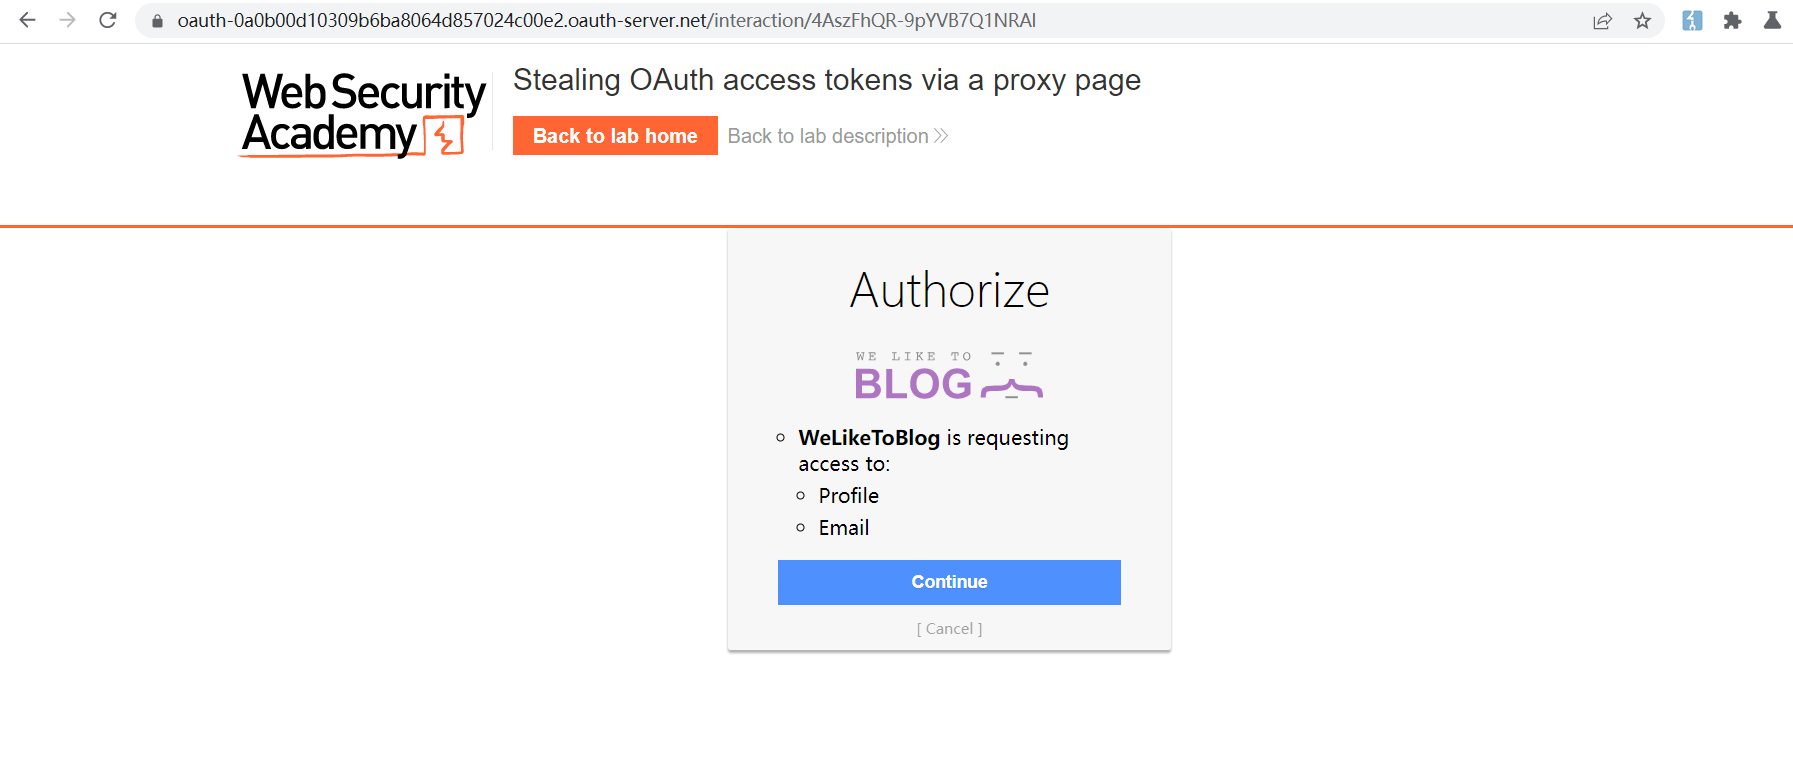Screen dimensions: 1793x762
Task: Cancel the authorization request
Action: pos(949,629)
